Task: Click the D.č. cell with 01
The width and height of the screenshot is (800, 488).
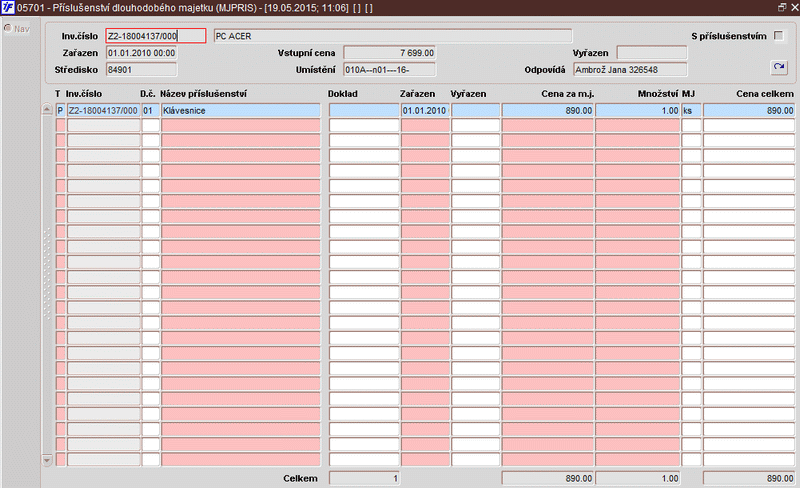Action: (151, 110)
